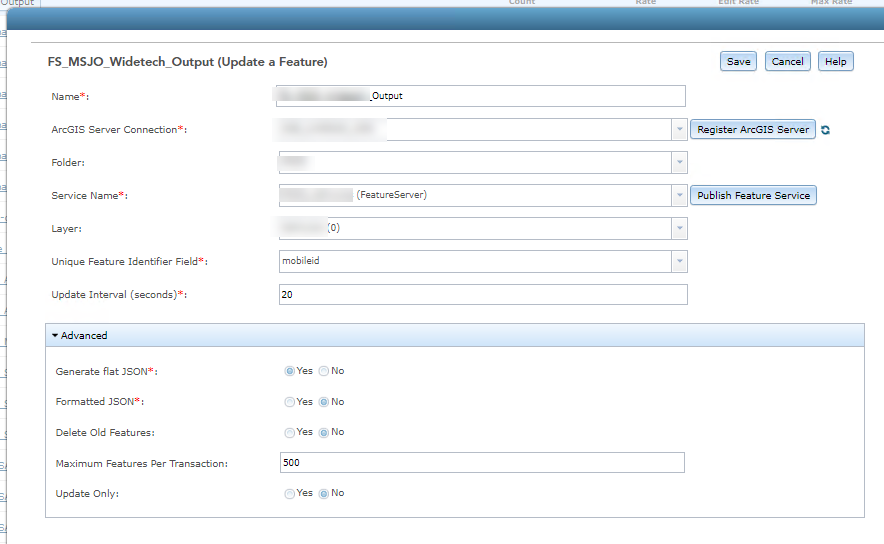Open the ArcGIS Server Connection dropdown
This screenshot has width=884, height=544.
tap(679, 130)
